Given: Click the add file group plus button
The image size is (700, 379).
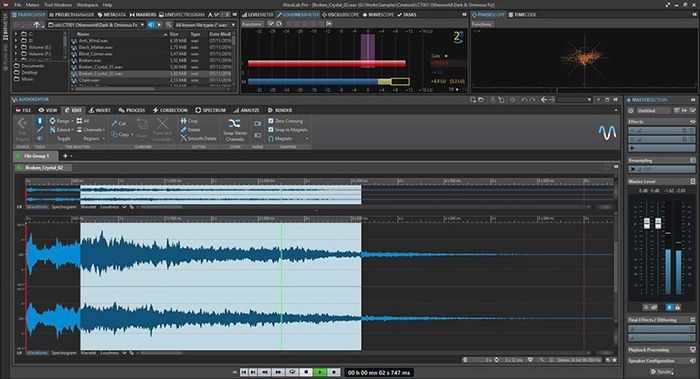Looking at the screenshot, I should pyautogui.click(x=65, y=156).
